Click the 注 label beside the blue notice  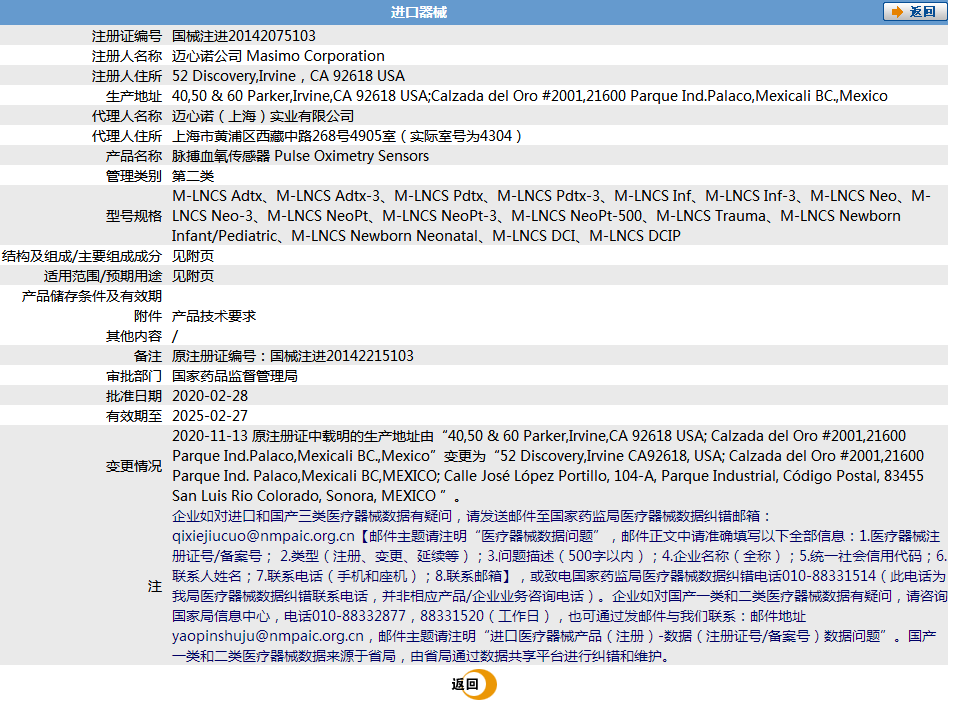pyautogui.click(x=155, y=586)
